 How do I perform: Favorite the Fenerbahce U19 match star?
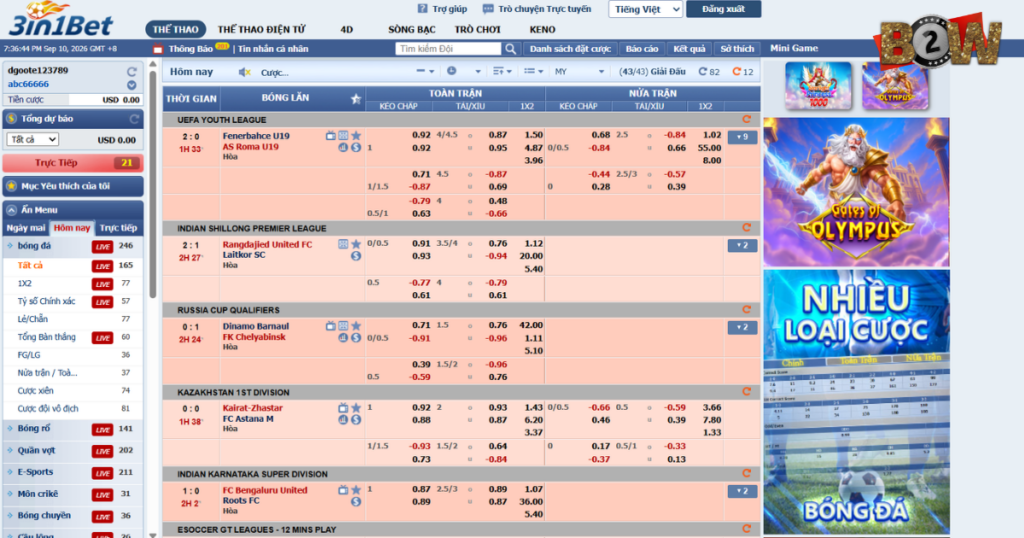click(356, 136)
